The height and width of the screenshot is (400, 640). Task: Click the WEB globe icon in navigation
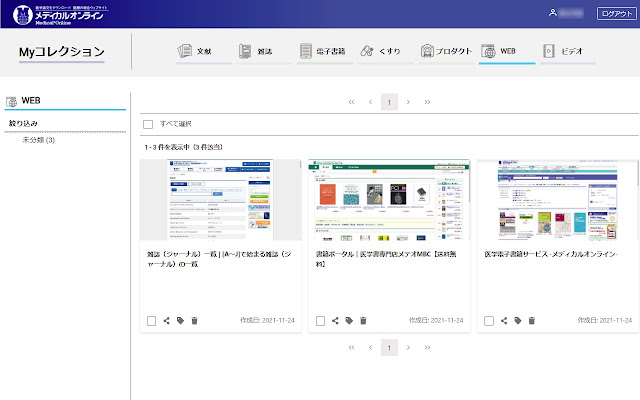(488, 51)
